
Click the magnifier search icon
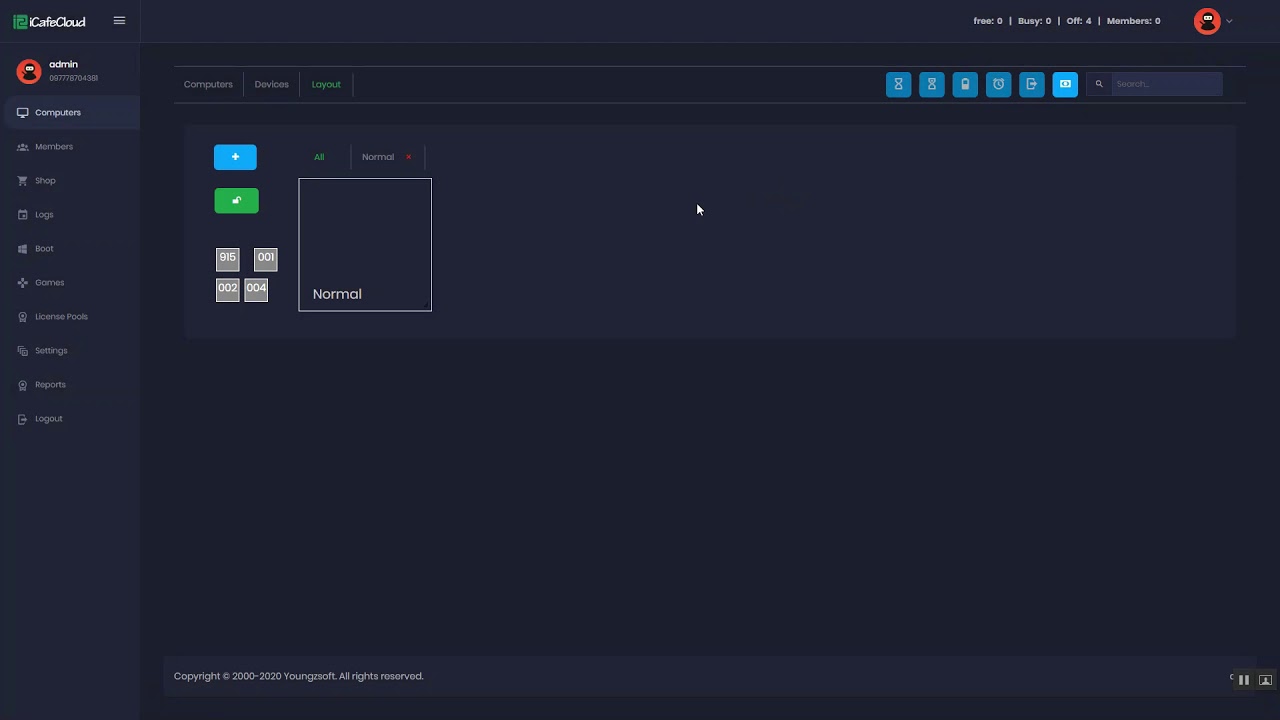pyautogui.click(x=1099, y=84)
